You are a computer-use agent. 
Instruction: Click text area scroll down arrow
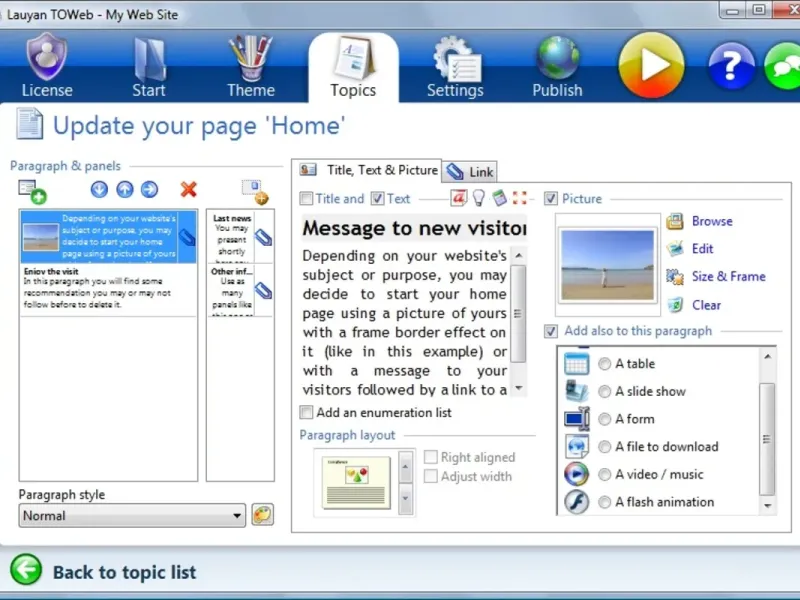click(519, 388)
